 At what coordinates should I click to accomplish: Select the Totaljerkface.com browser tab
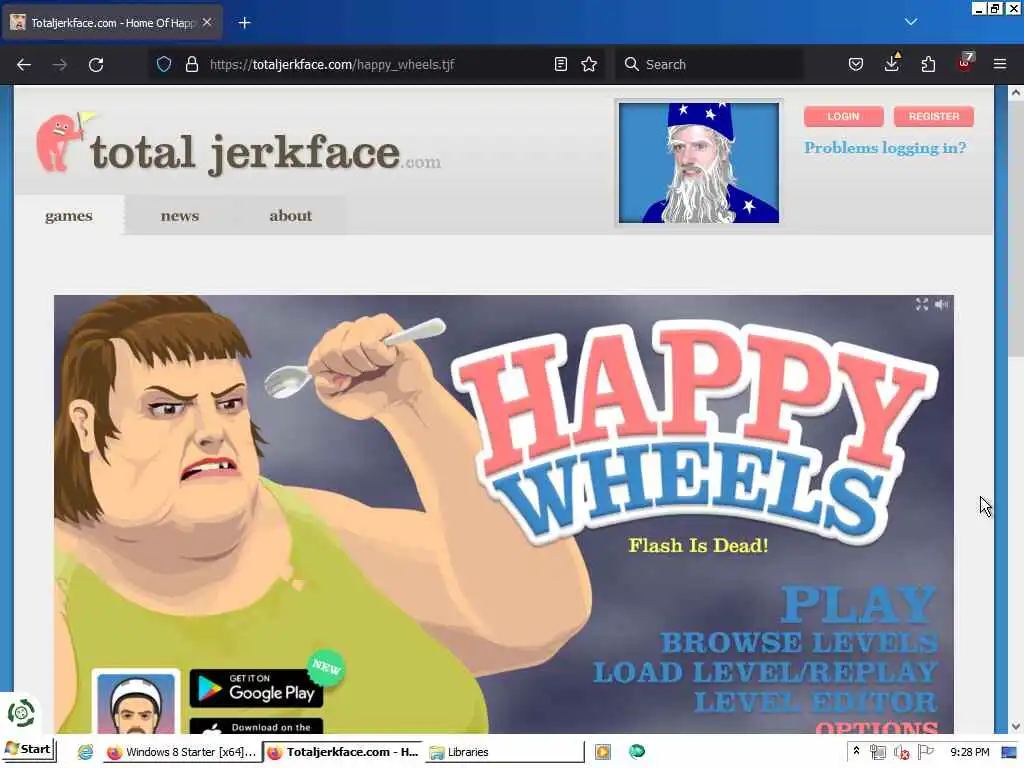[112, 23]
